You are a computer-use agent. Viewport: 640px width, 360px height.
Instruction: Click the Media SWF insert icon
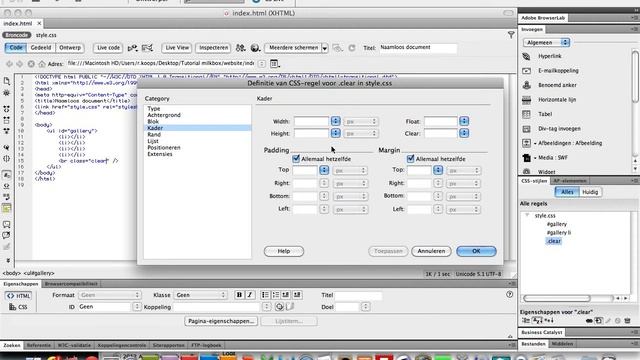[527, 158]
